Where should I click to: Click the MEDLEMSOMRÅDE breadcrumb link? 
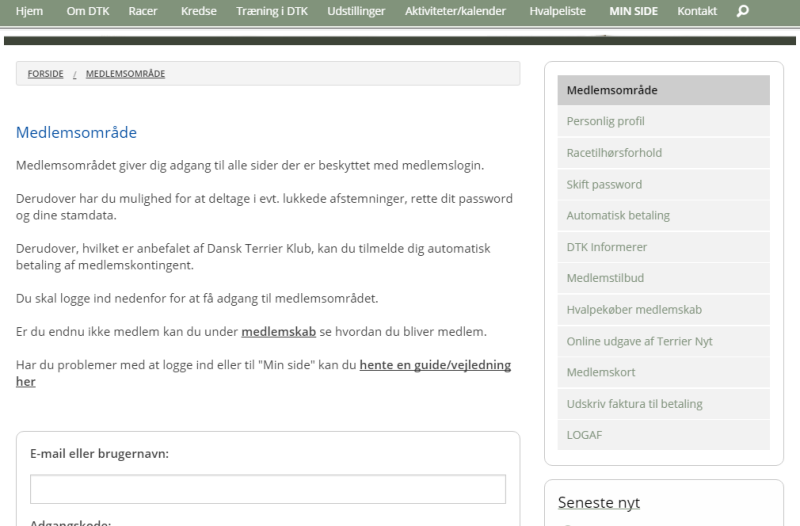tap(126, 74)
